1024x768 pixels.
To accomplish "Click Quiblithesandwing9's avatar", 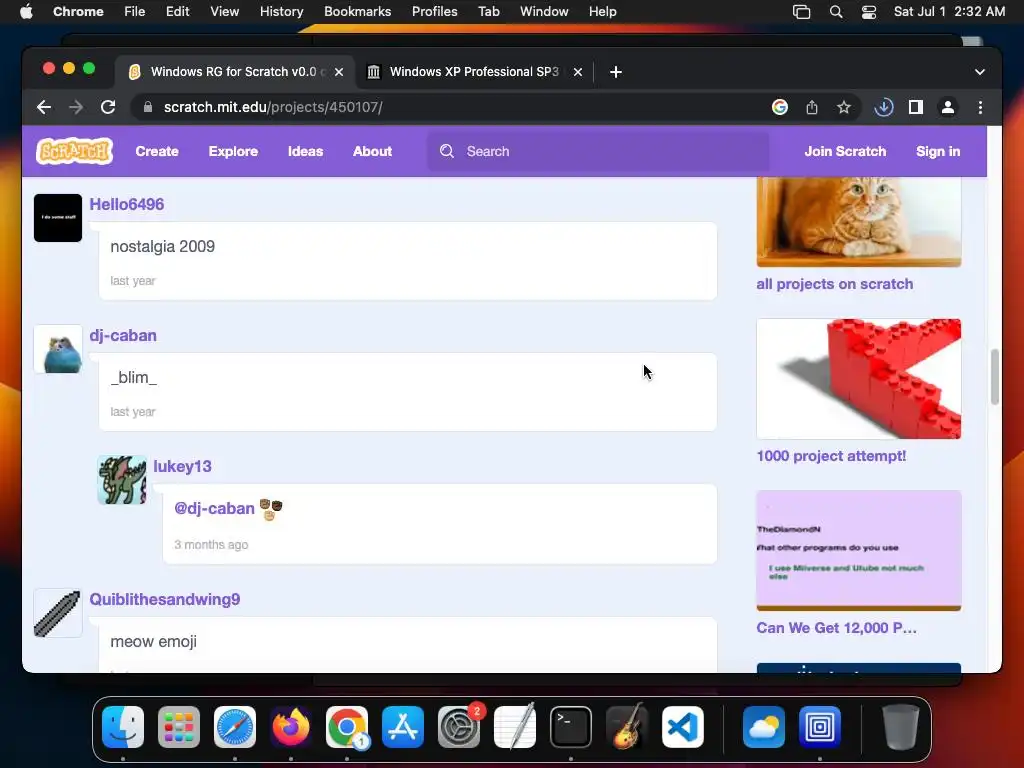I will click(58, 613).
